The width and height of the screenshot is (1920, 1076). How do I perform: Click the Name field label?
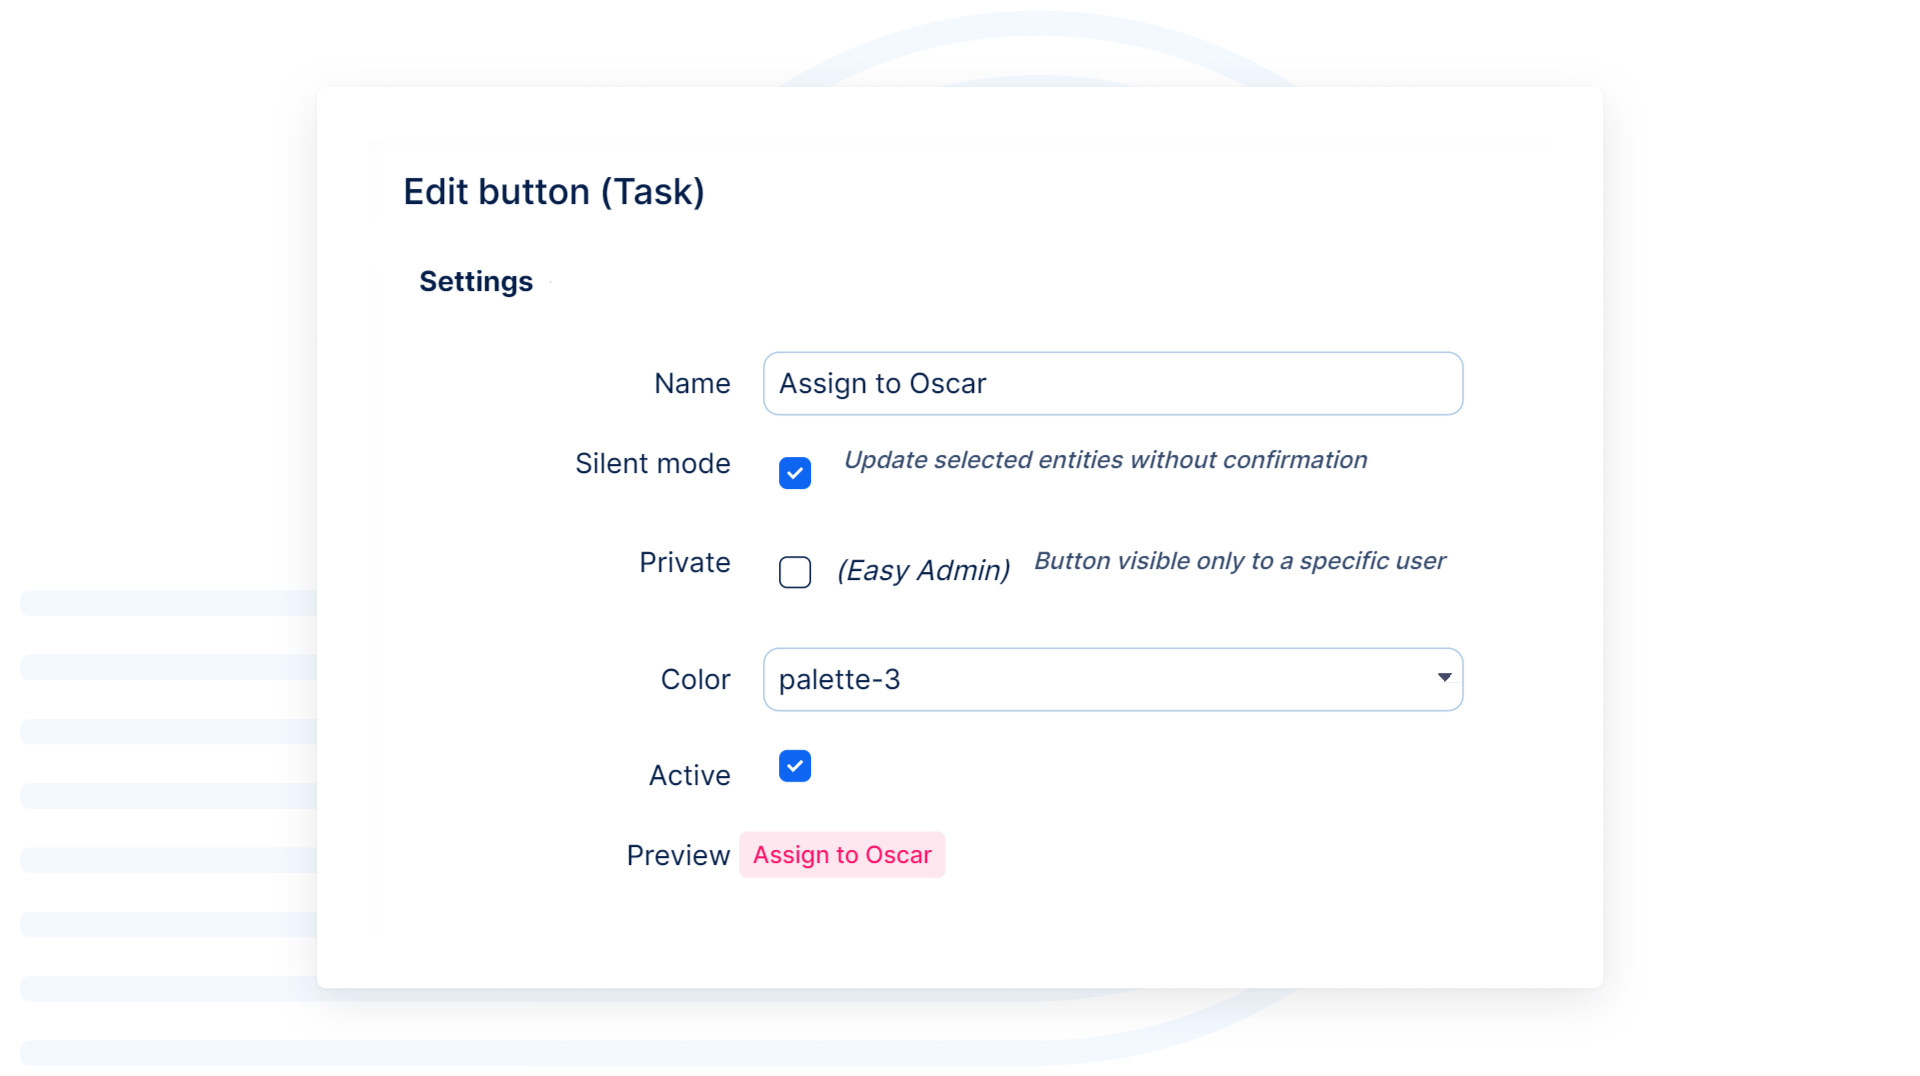coord(692,384)
